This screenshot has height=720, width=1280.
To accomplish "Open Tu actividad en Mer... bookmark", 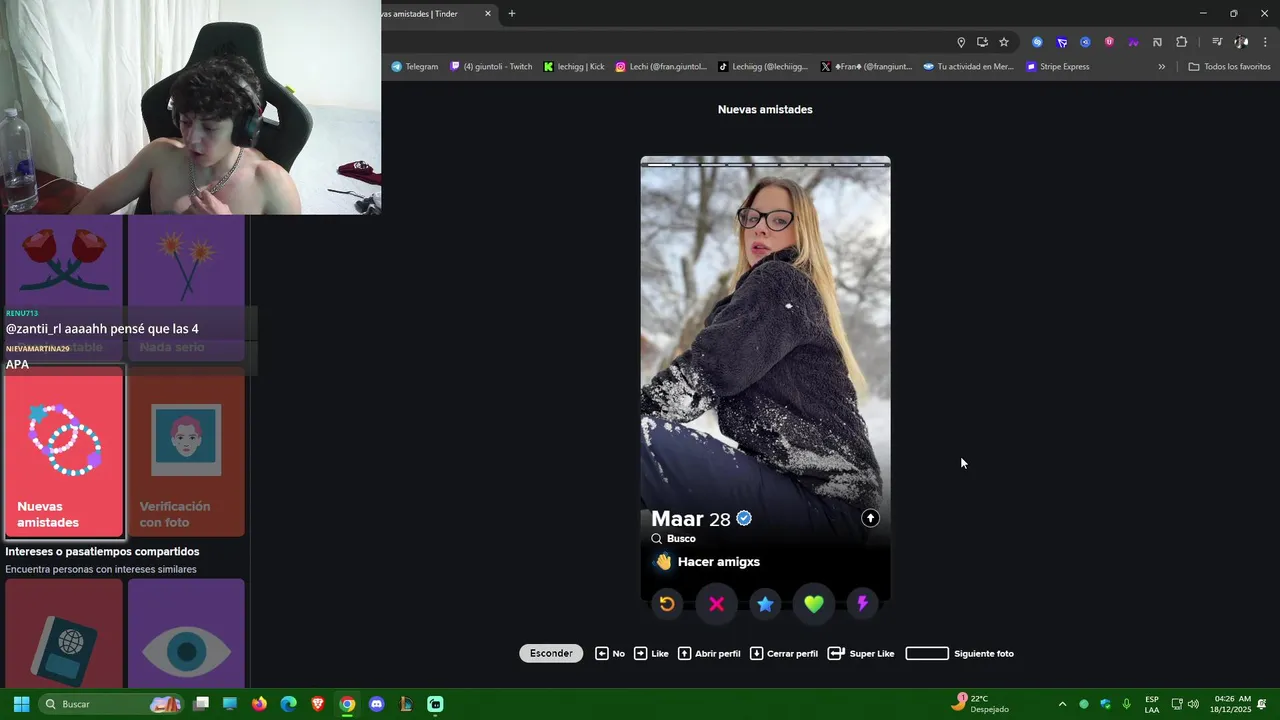I will 968,67.
